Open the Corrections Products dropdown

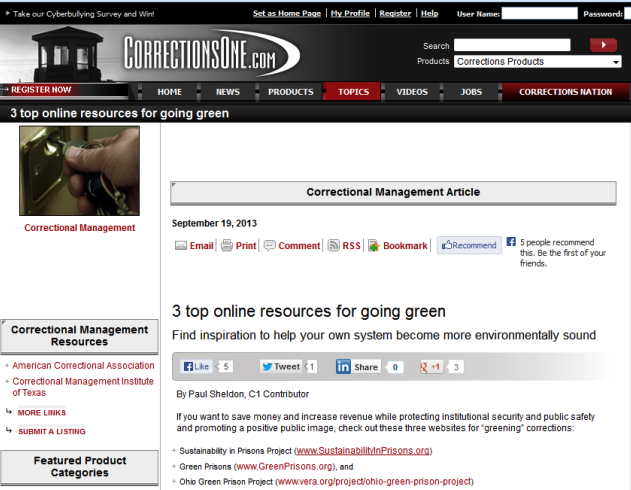(x=538, y=62)
